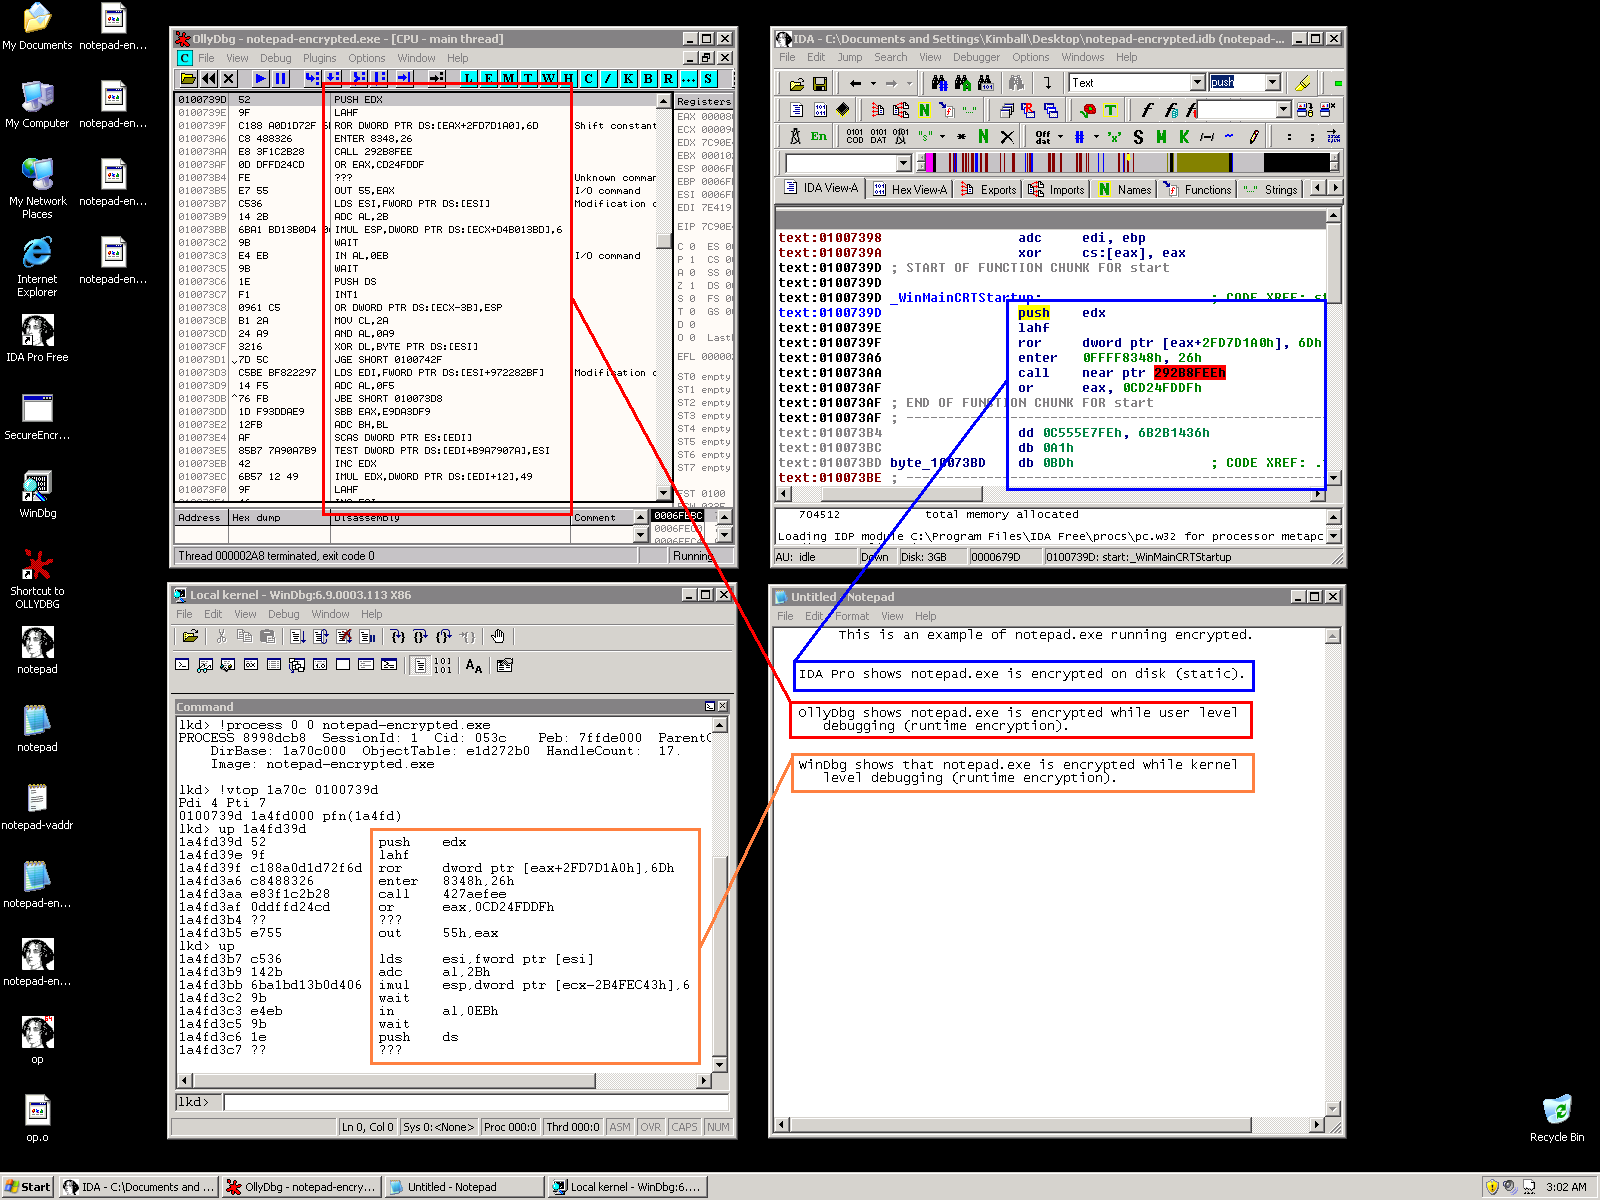Show Threads (T) in OllyDbg
The image size is (1600, 1200).
pos(528,78)
